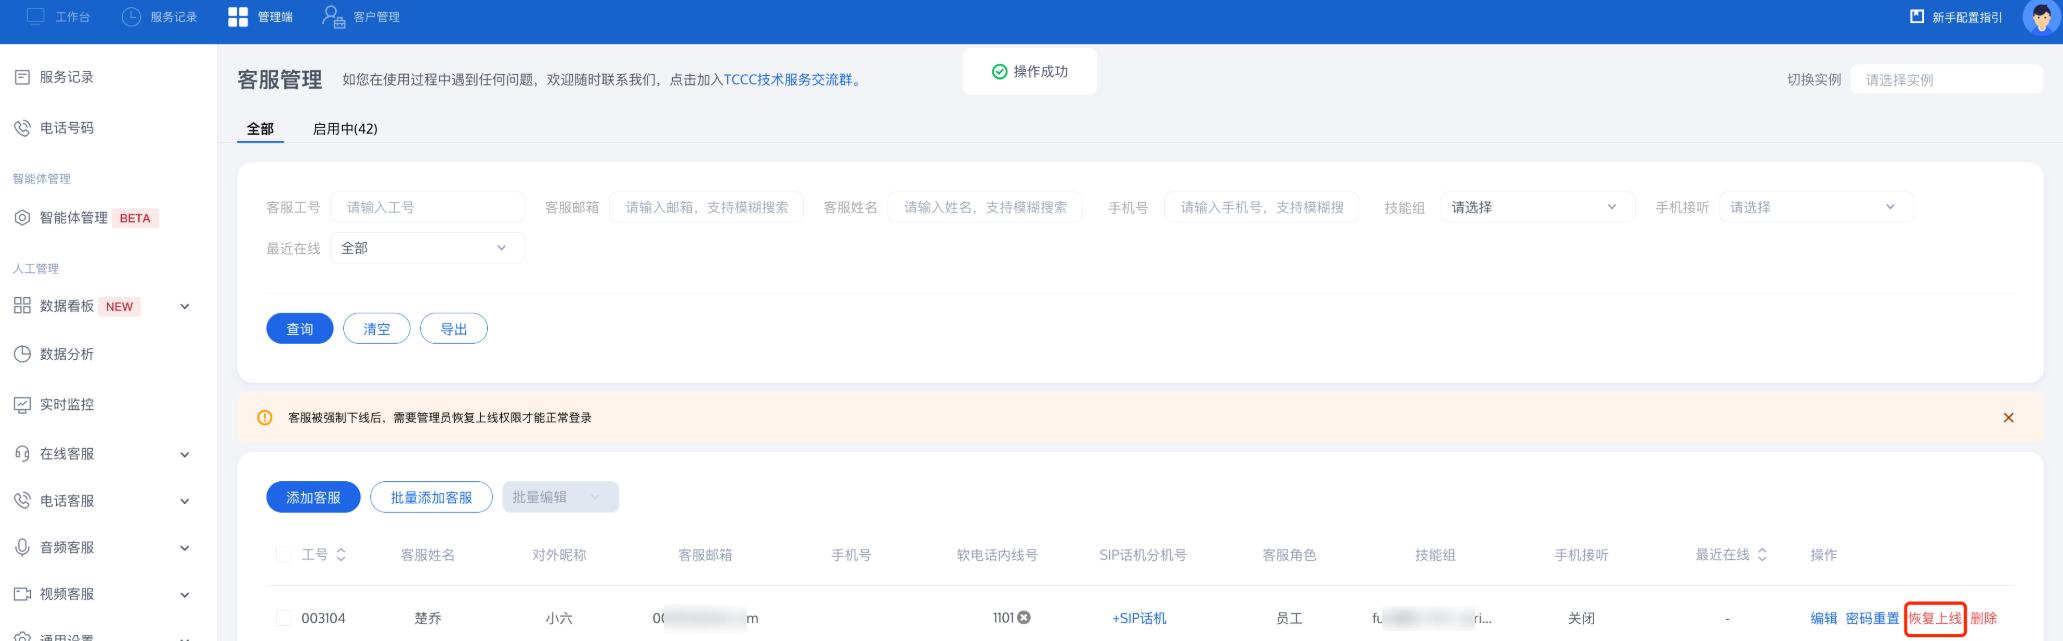
Task: Click the 音频客服 microphone icon
Action: coord(22,548)
